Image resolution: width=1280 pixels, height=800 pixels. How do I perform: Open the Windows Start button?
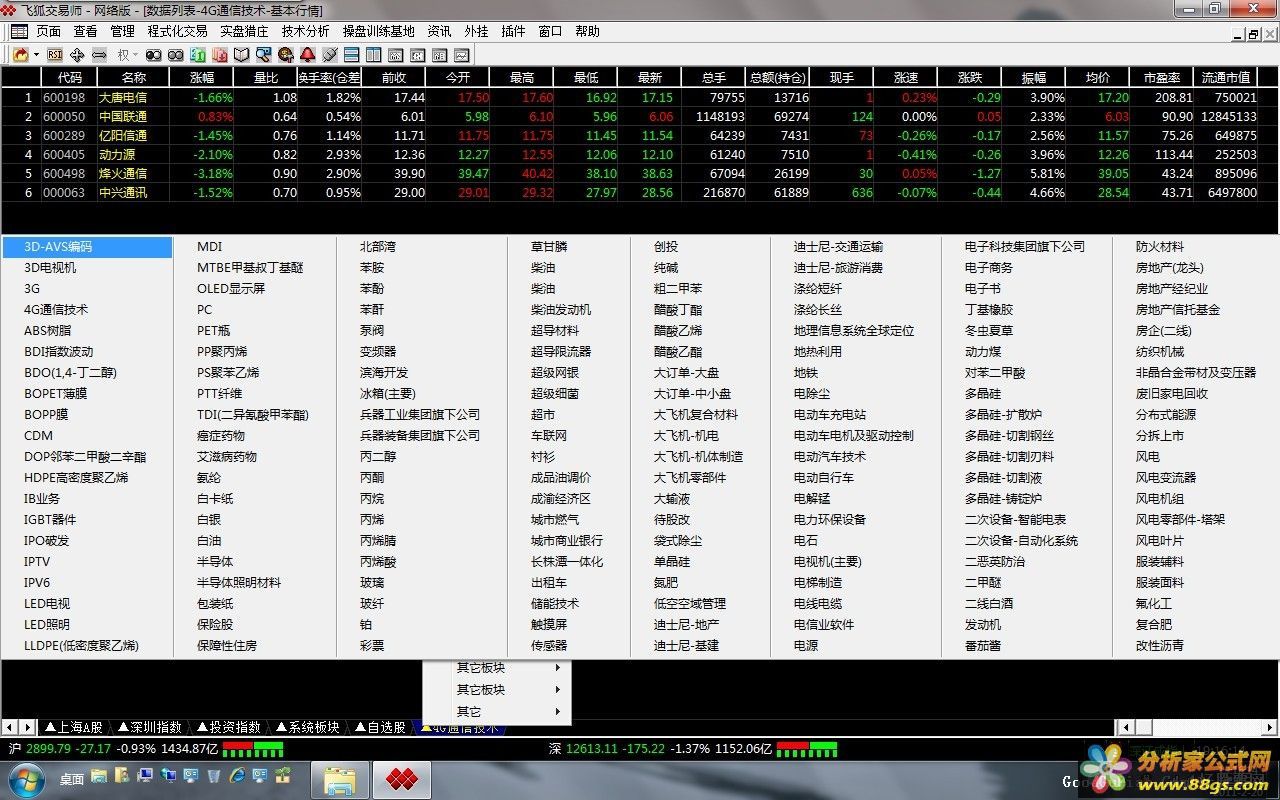(25, 778)
